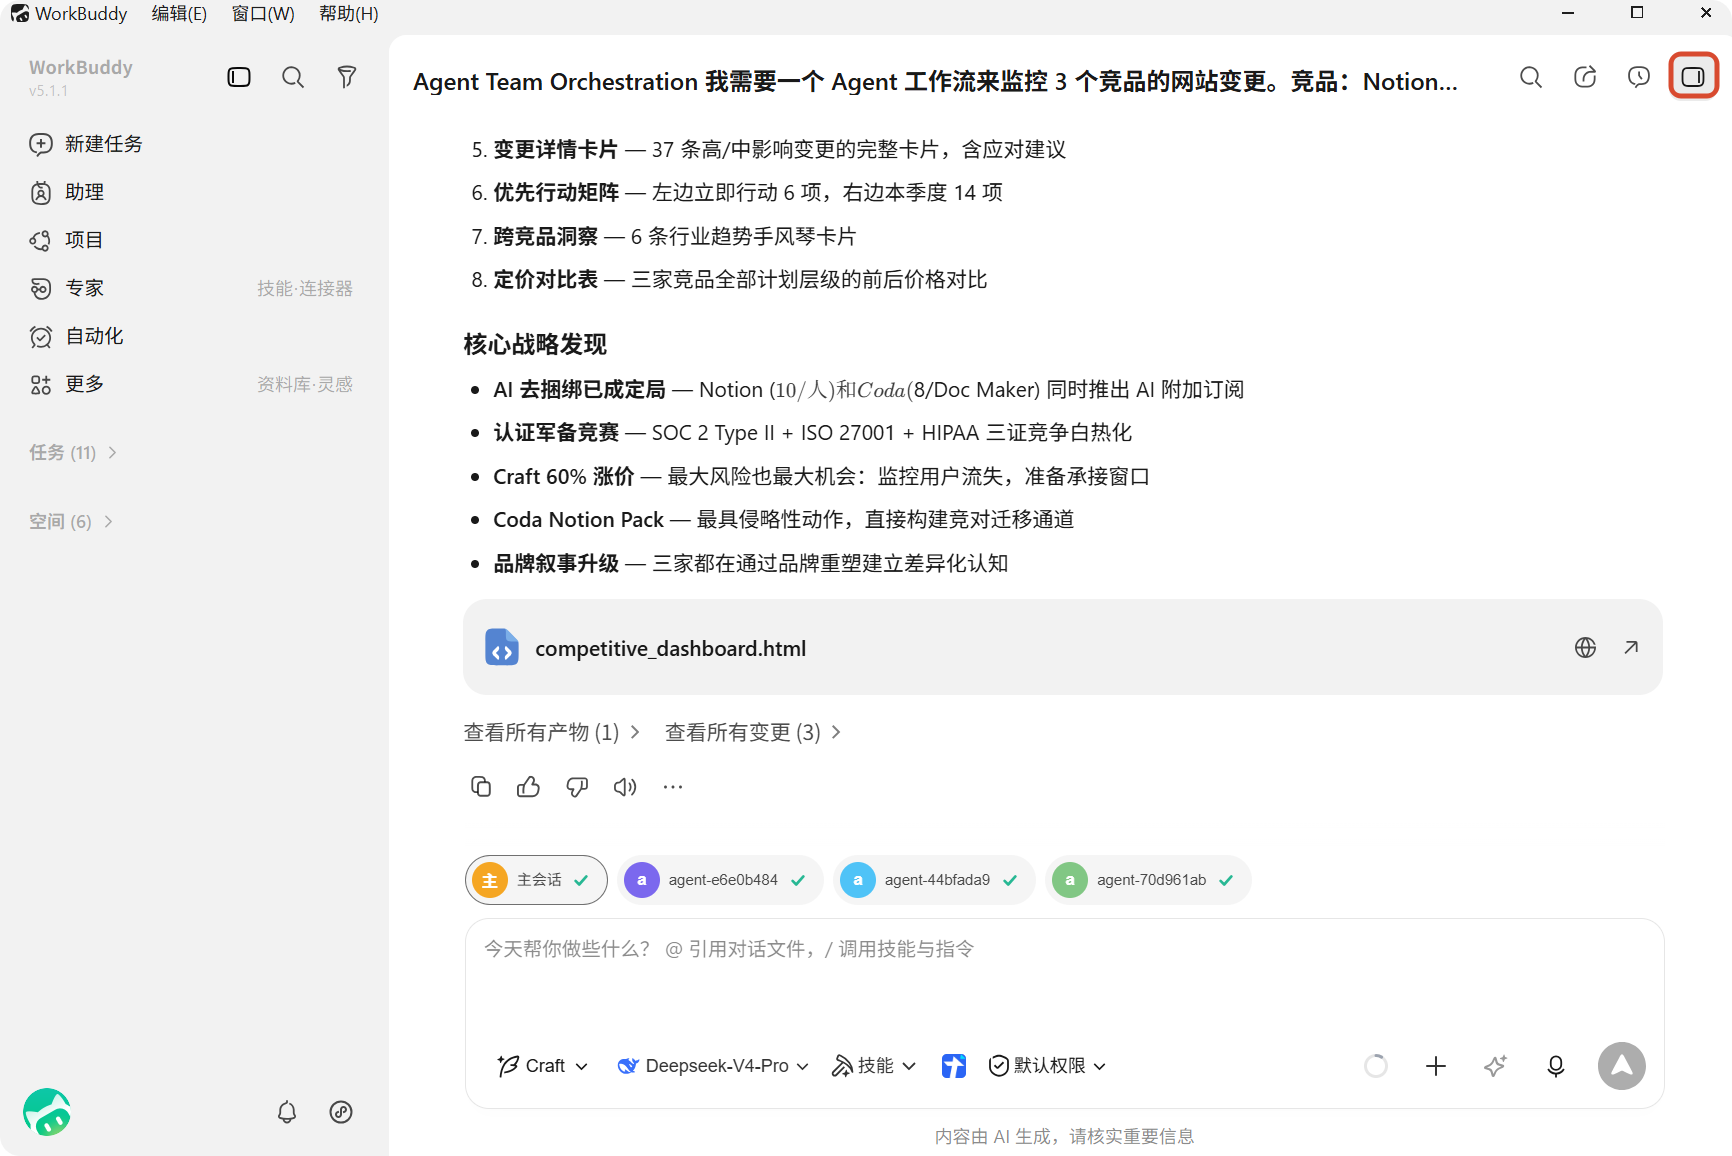Open the 技能 skills dropdown
This screenshot has height=1156, width=1732.
(874, 1066)
